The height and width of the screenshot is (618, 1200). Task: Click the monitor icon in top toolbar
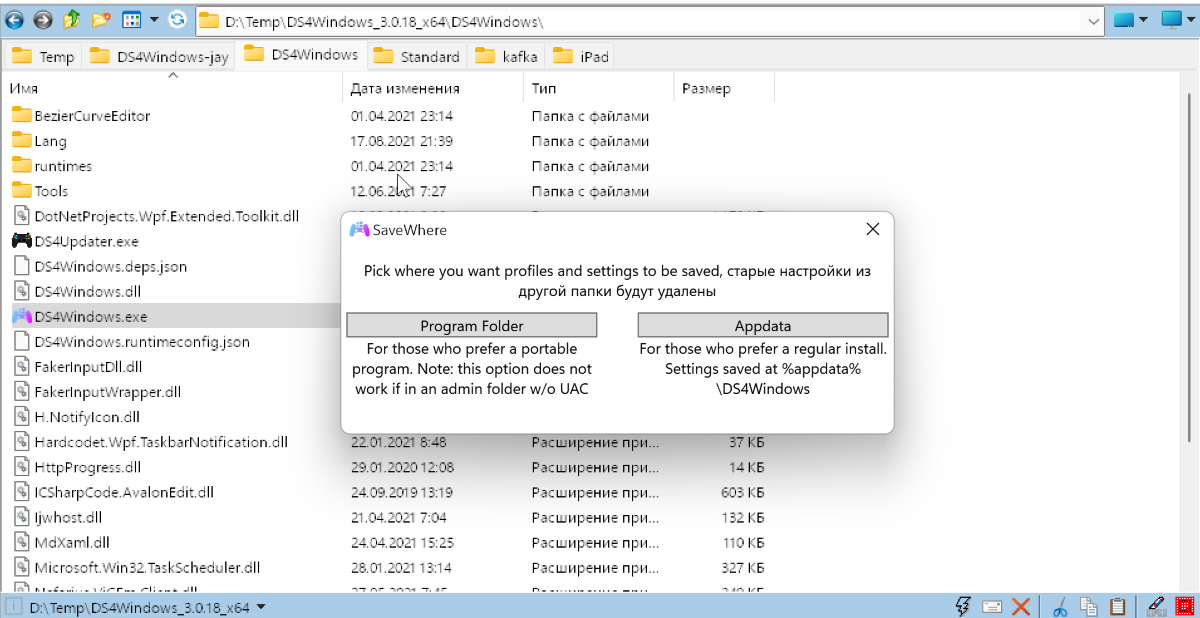pos(1171,18)
